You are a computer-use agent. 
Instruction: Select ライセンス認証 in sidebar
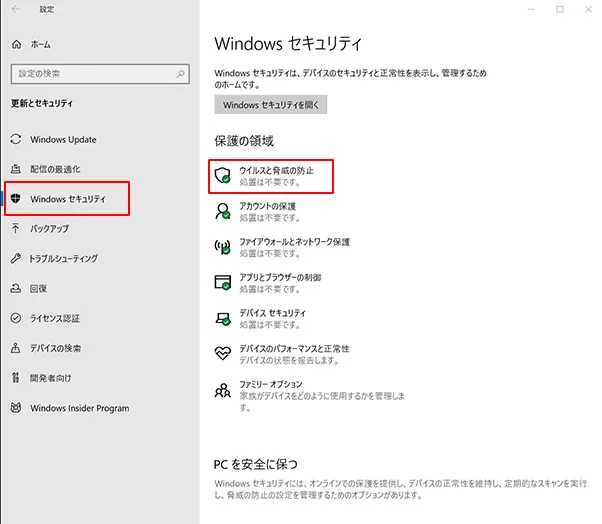click(55, 318)
